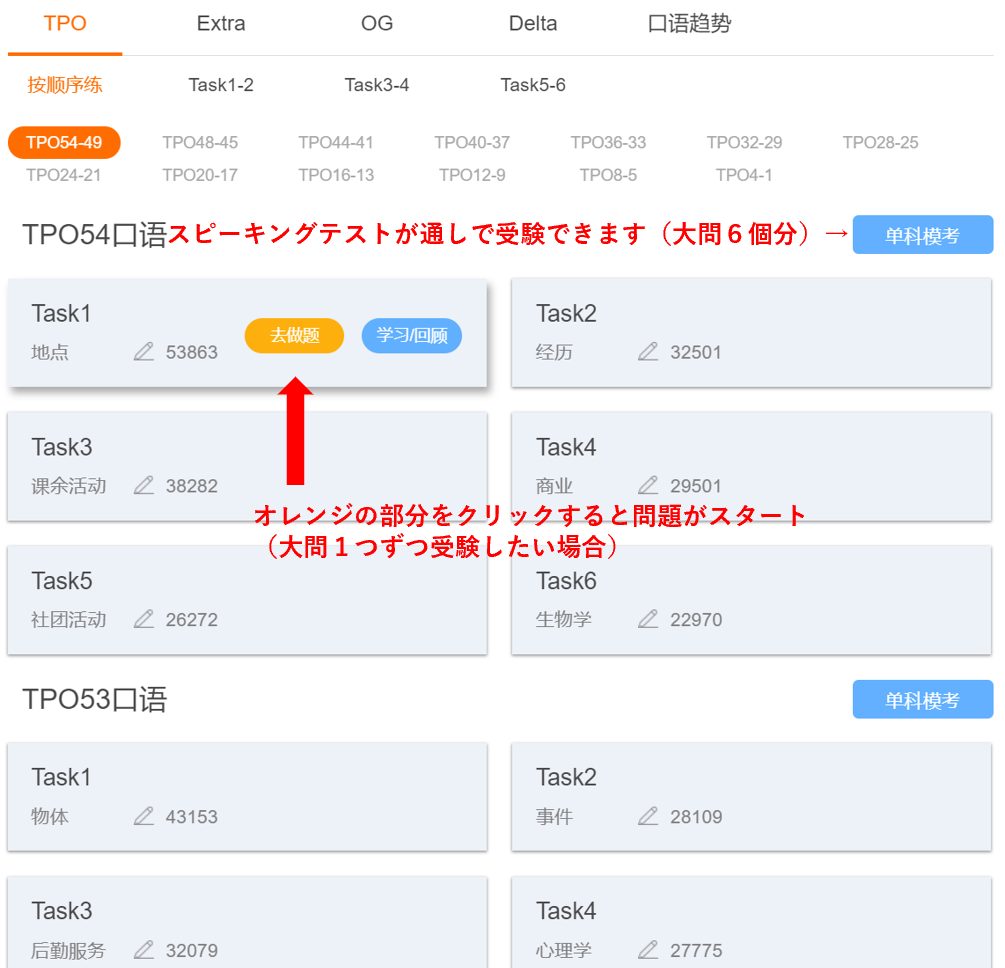Viewport: 1005px width, 968px height.
Task: Select the TPO12-9 range pill
Action: point(472,175)
